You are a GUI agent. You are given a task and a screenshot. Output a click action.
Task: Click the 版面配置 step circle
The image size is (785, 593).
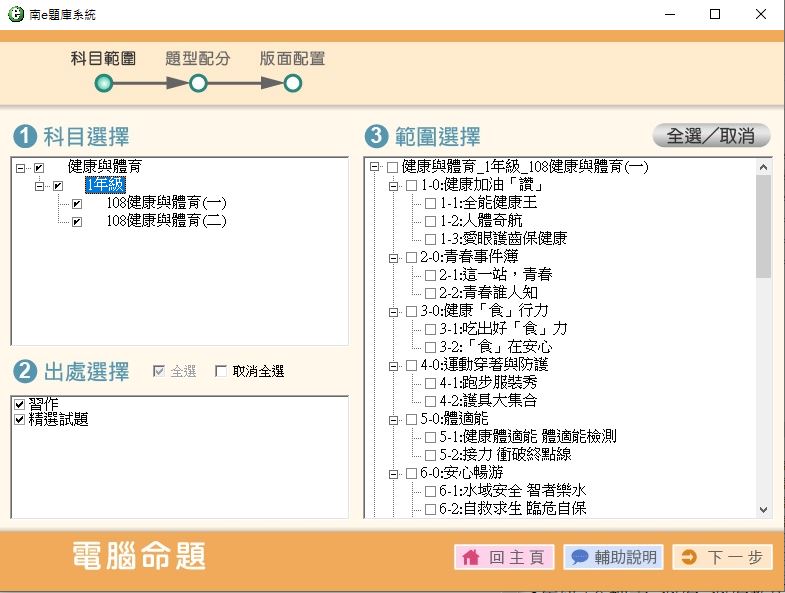pyautogui.click(x=292, y=83)
